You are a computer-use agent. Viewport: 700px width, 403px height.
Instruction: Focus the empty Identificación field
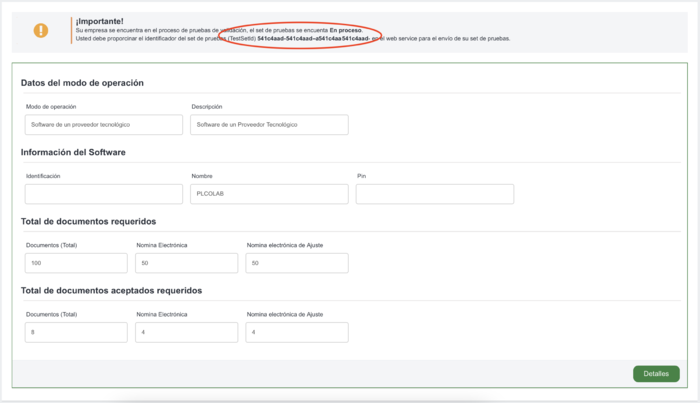click(104, 194)
